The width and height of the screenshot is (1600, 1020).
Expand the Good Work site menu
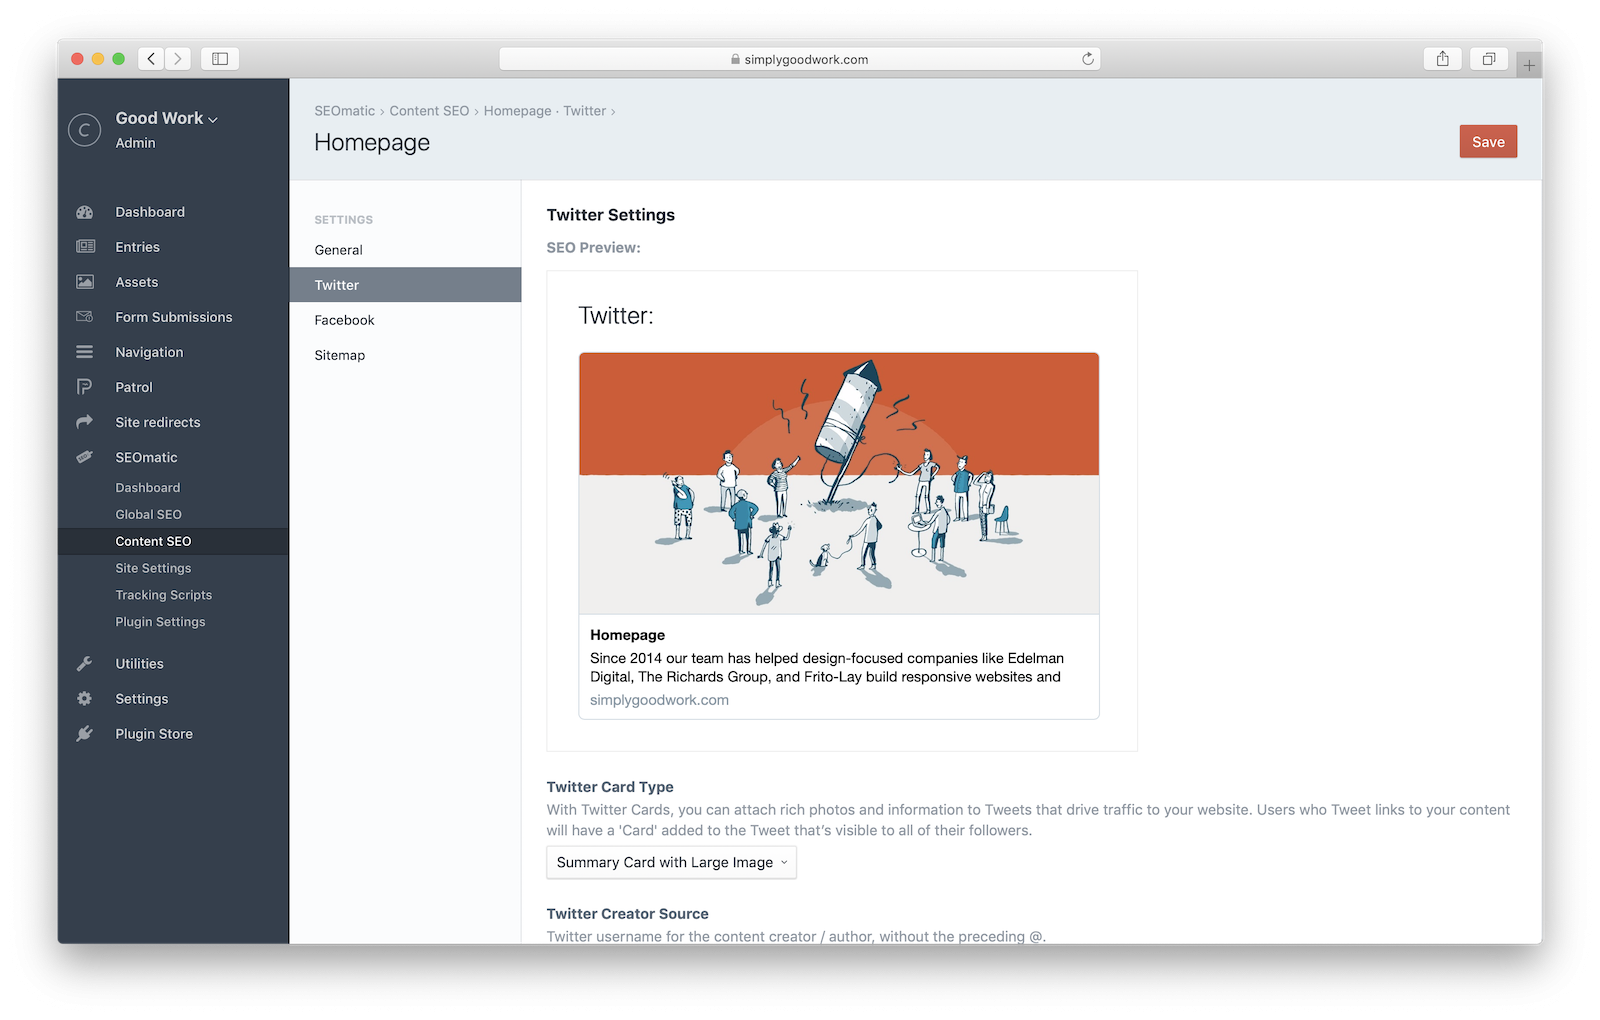(166, 118)
